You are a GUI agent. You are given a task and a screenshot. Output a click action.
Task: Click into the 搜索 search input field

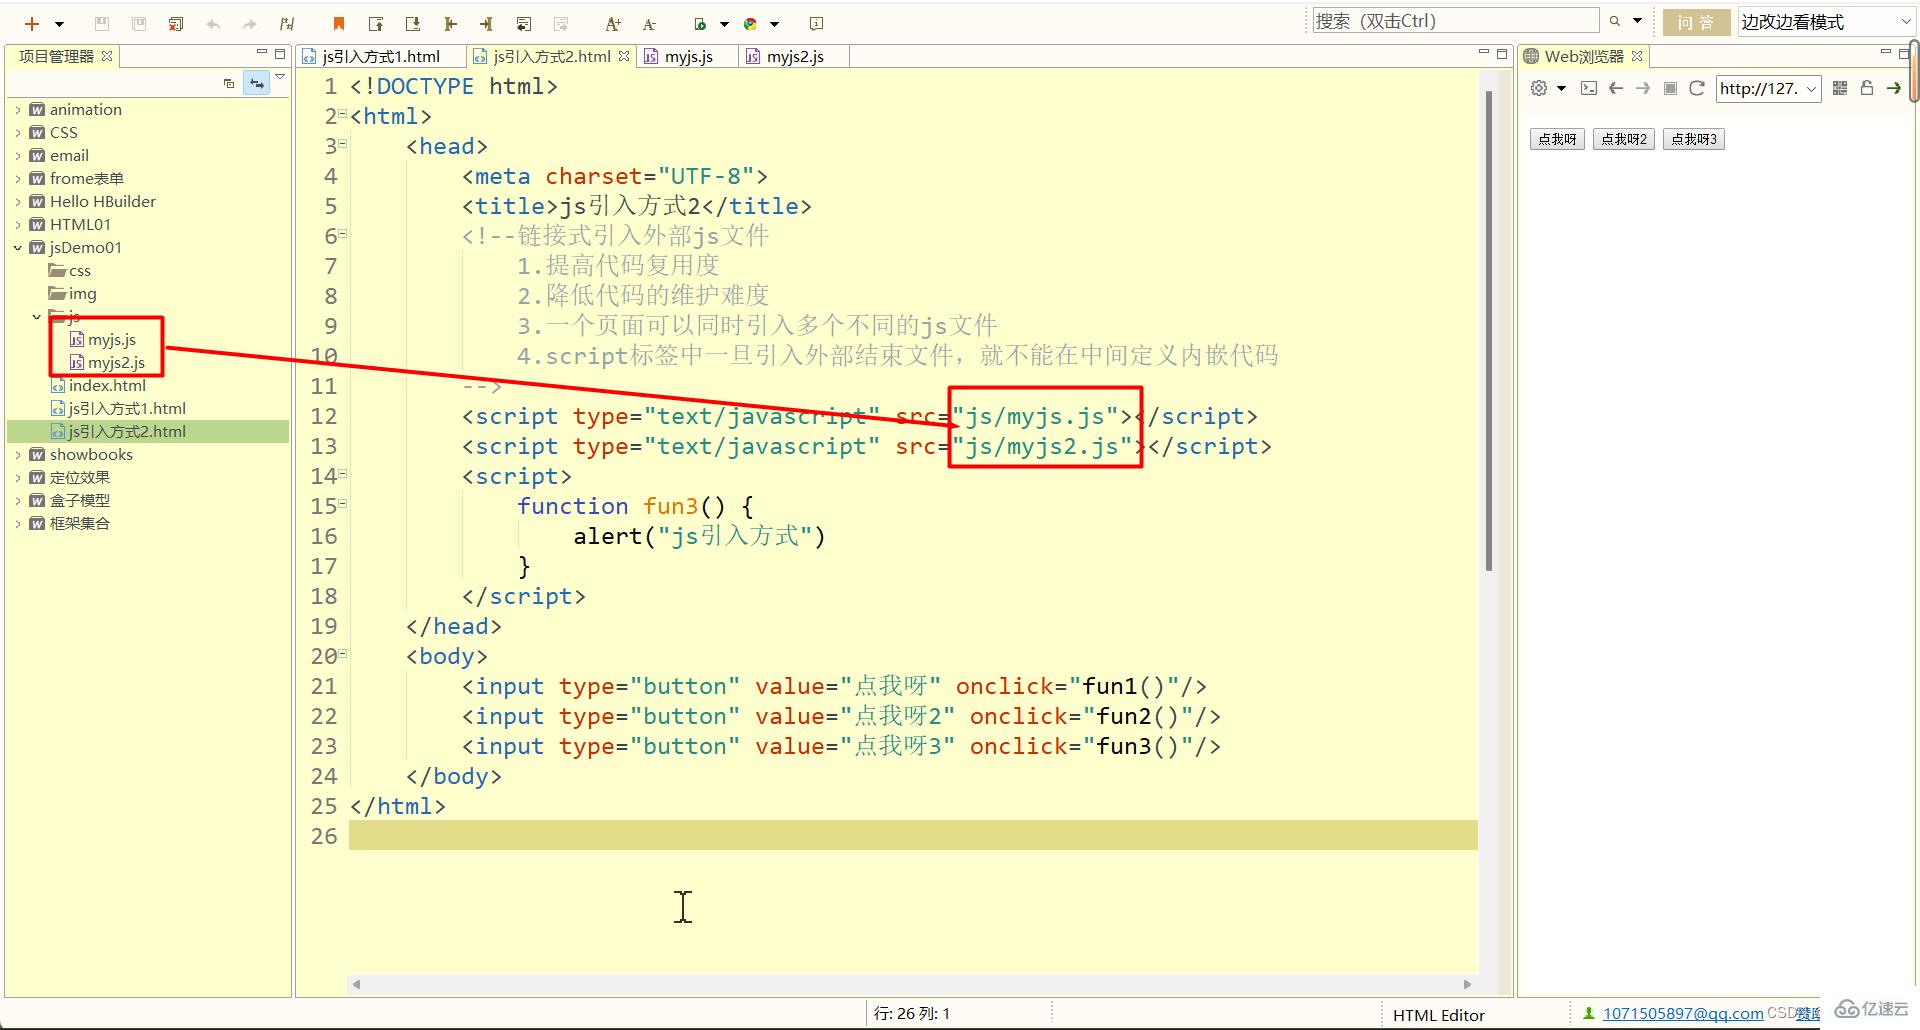1456,21
